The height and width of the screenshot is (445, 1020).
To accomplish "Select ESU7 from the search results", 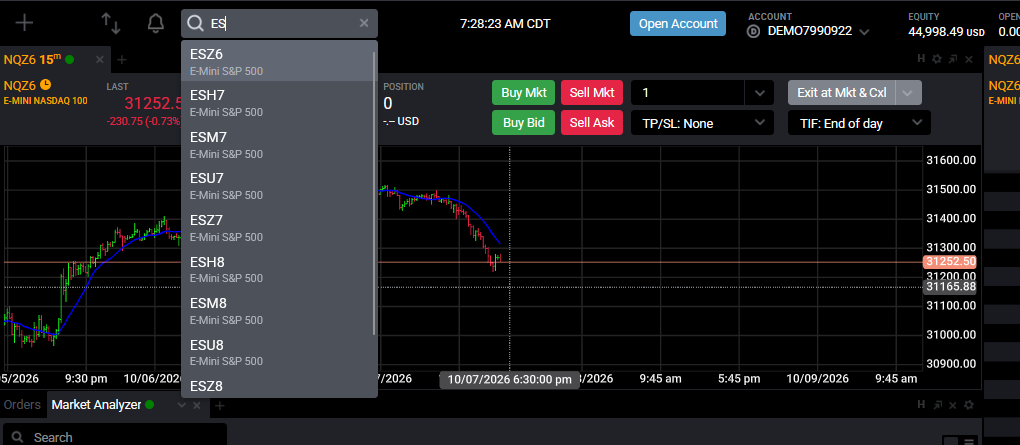I will (278, 185).
